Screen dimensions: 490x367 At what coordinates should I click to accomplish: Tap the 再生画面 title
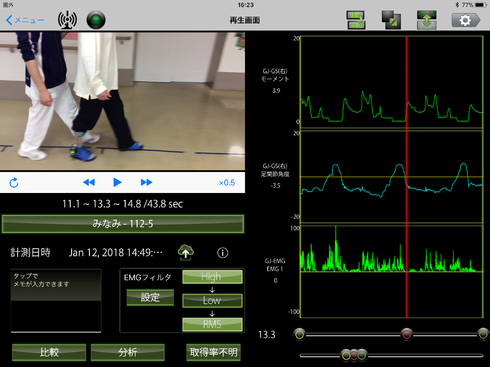[x=245, y=20]
